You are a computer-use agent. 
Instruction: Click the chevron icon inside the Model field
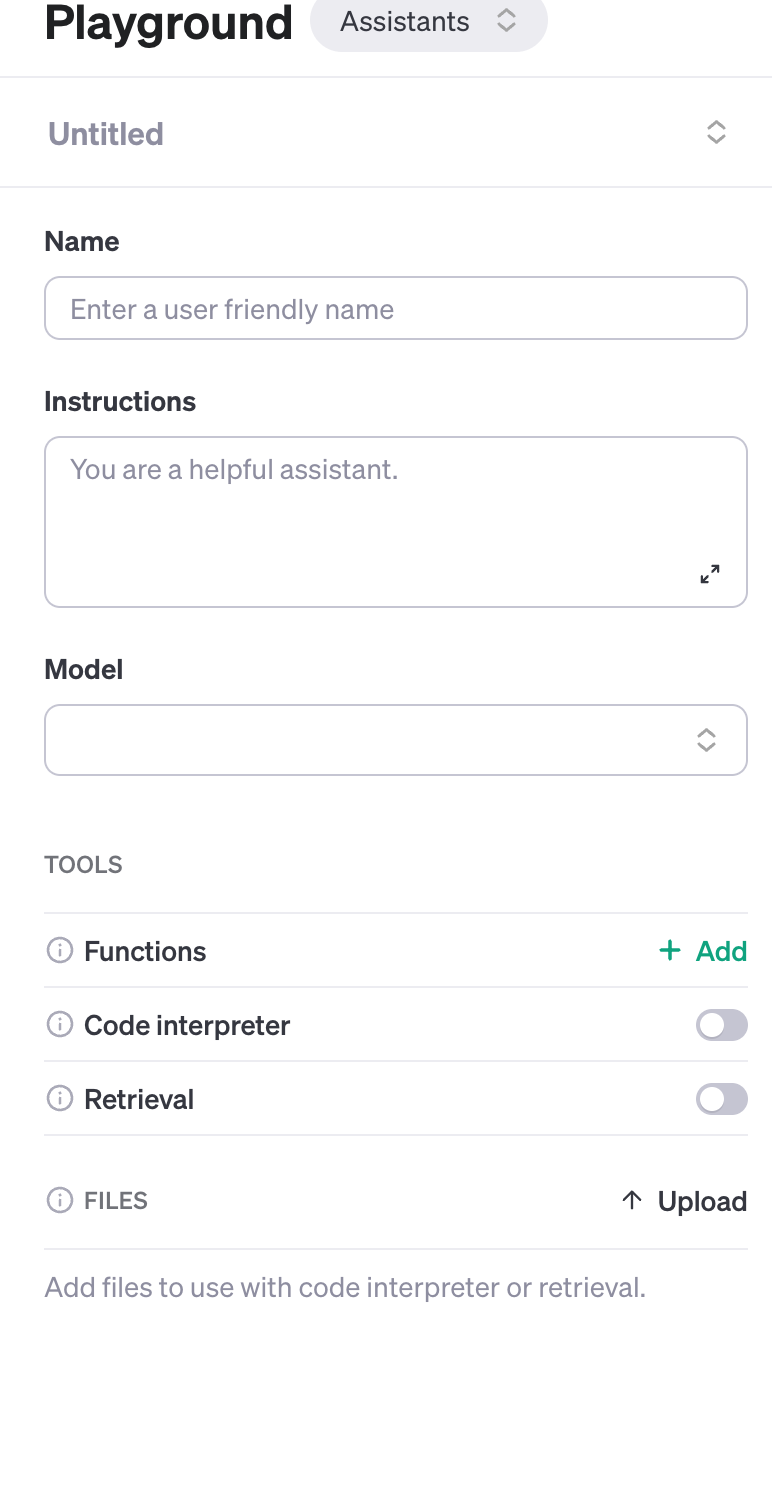(x=706, y=740)
